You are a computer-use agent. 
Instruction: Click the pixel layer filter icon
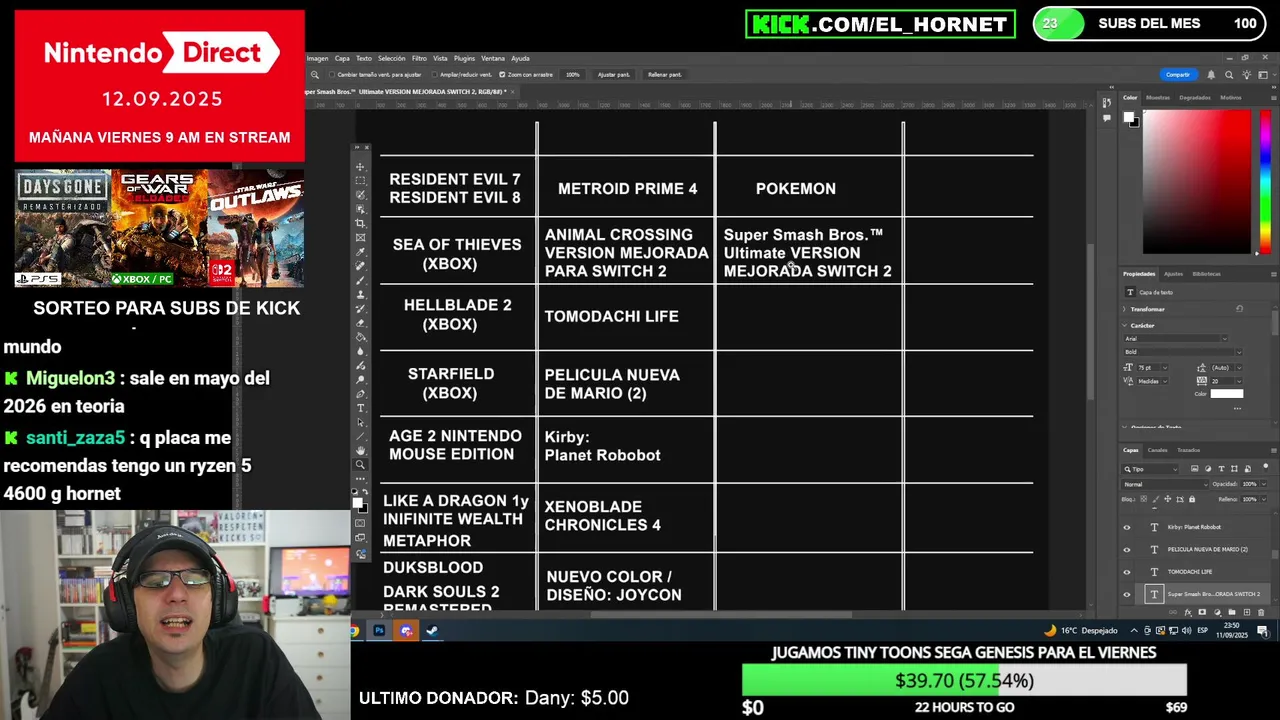pos(1194,469)
